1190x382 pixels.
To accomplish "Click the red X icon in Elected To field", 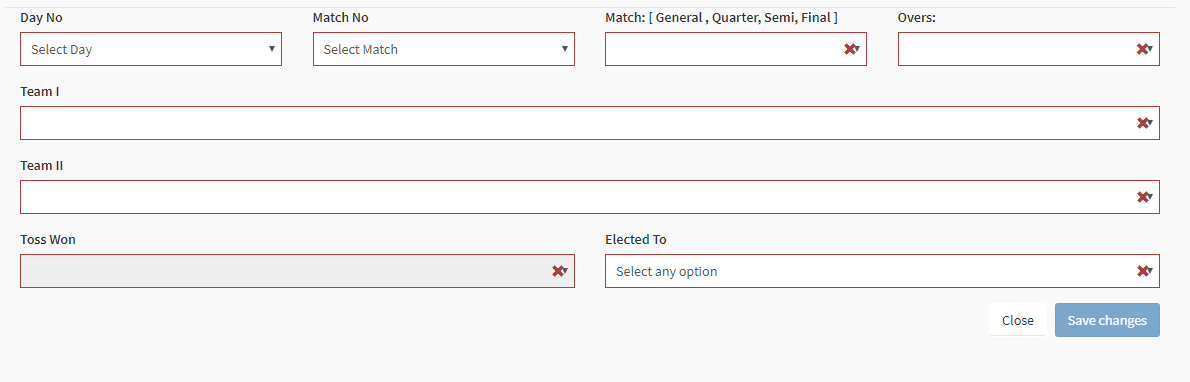I will (1142, 271).
